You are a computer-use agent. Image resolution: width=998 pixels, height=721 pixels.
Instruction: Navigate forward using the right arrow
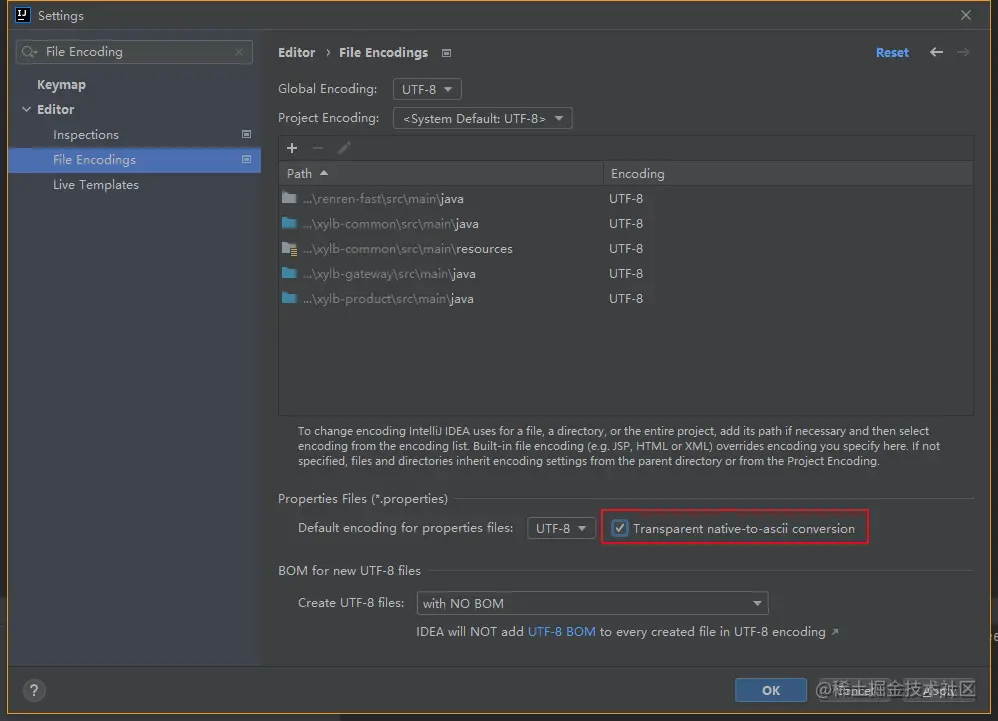pyautogui.click(x=962, y=52)
